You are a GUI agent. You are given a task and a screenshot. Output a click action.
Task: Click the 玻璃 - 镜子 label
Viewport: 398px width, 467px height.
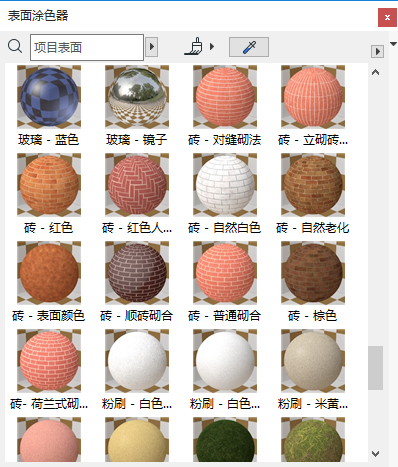click(137, 140)
